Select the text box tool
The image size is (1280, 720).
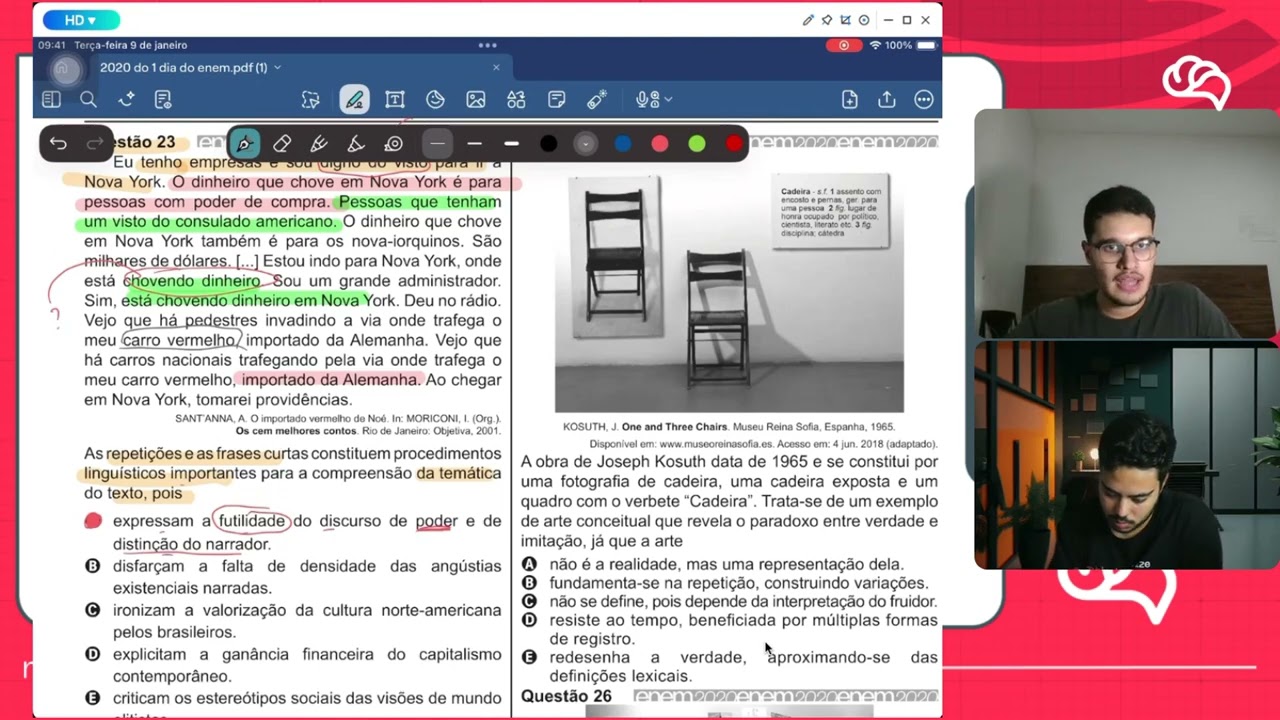tap(395, 99)
